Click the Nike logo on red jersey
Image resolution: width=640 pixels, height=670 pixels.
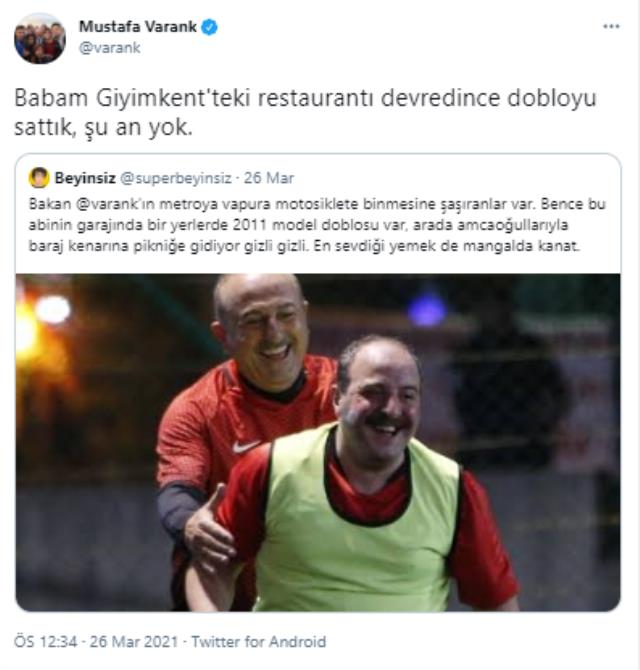coord(246,447)
